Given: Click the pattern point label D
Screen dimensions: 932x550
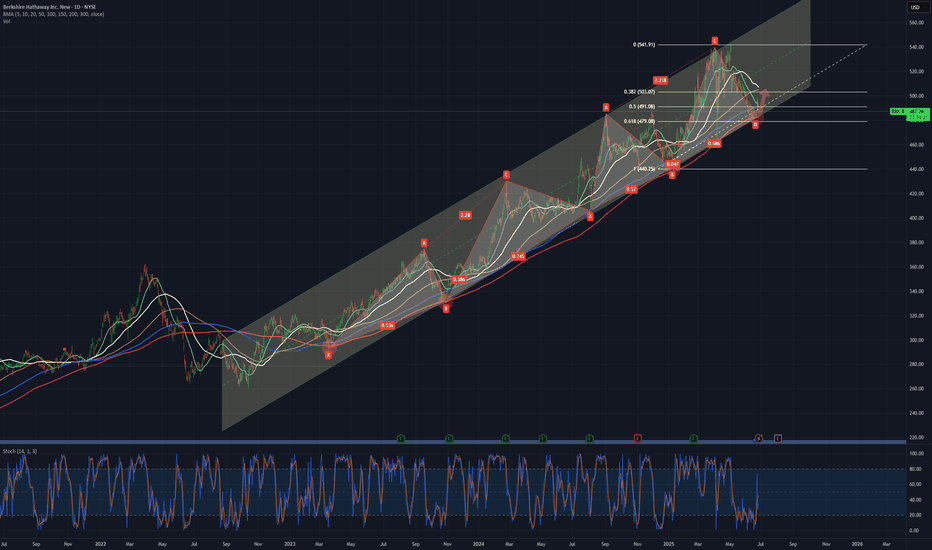Looking at the screenshot, I should 755,125.
